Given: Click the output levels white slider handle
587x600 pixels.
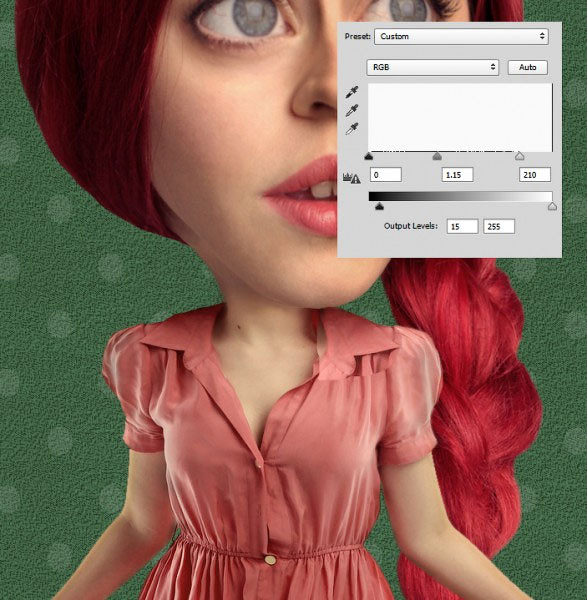Looking at the screenshot, I should (x=552, y=207).
